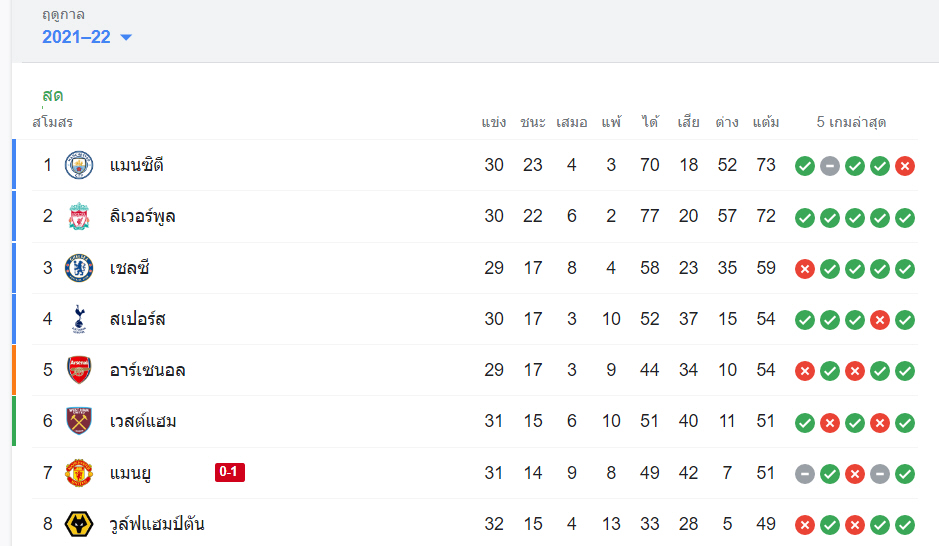Click the Chelsea club crest
Image resolution: width=939 pixels, height=546 pixels.
[x=79, y=268]
